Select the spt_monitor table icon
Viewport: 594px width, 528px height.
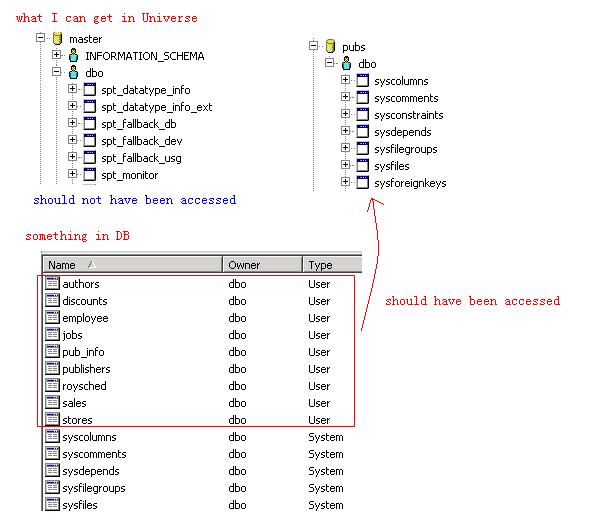(89, 175)
